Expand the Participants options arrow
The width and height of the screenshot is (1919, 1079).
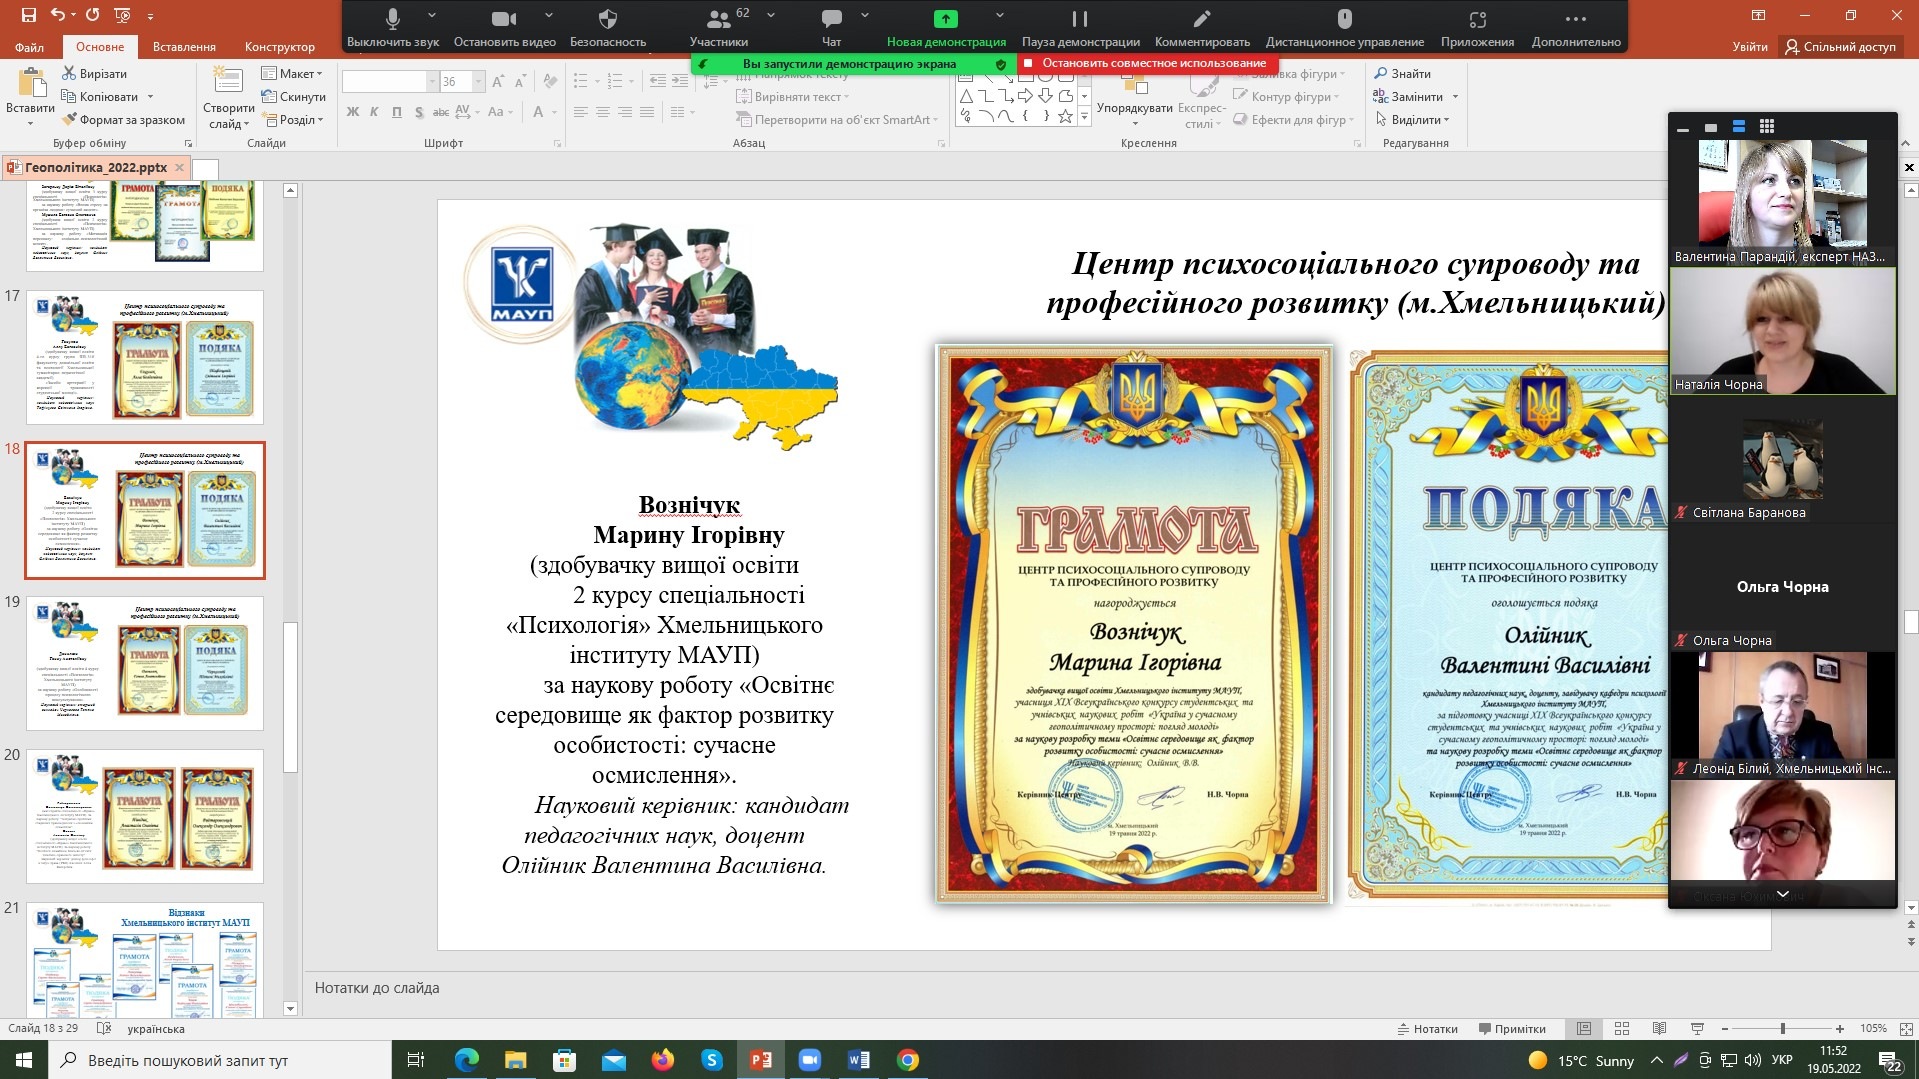click(x=771, y=16)
